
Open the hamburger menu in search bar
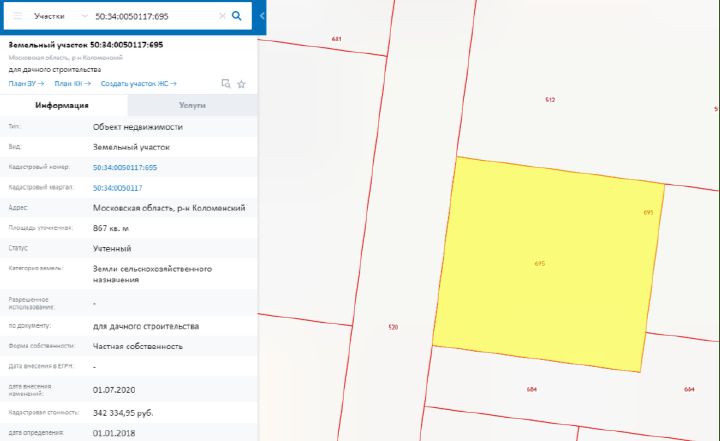17,17
